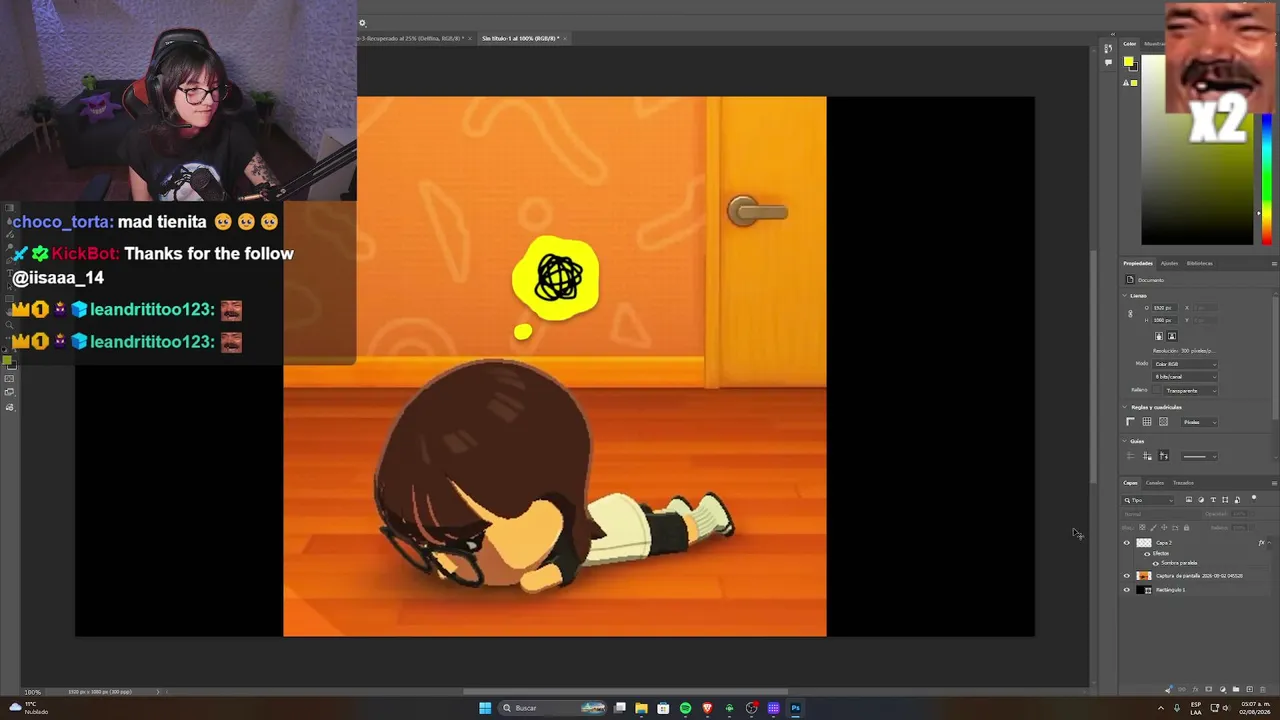Create a new layer group
1280x720 pixels.
(1236, 689)
